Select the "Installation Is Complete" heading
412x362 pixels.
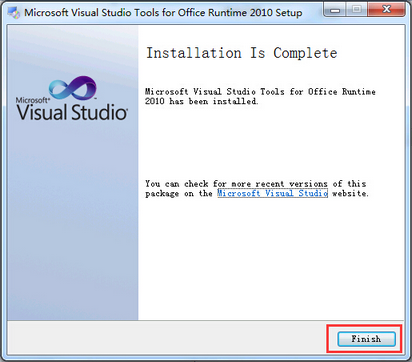[242, 53]
